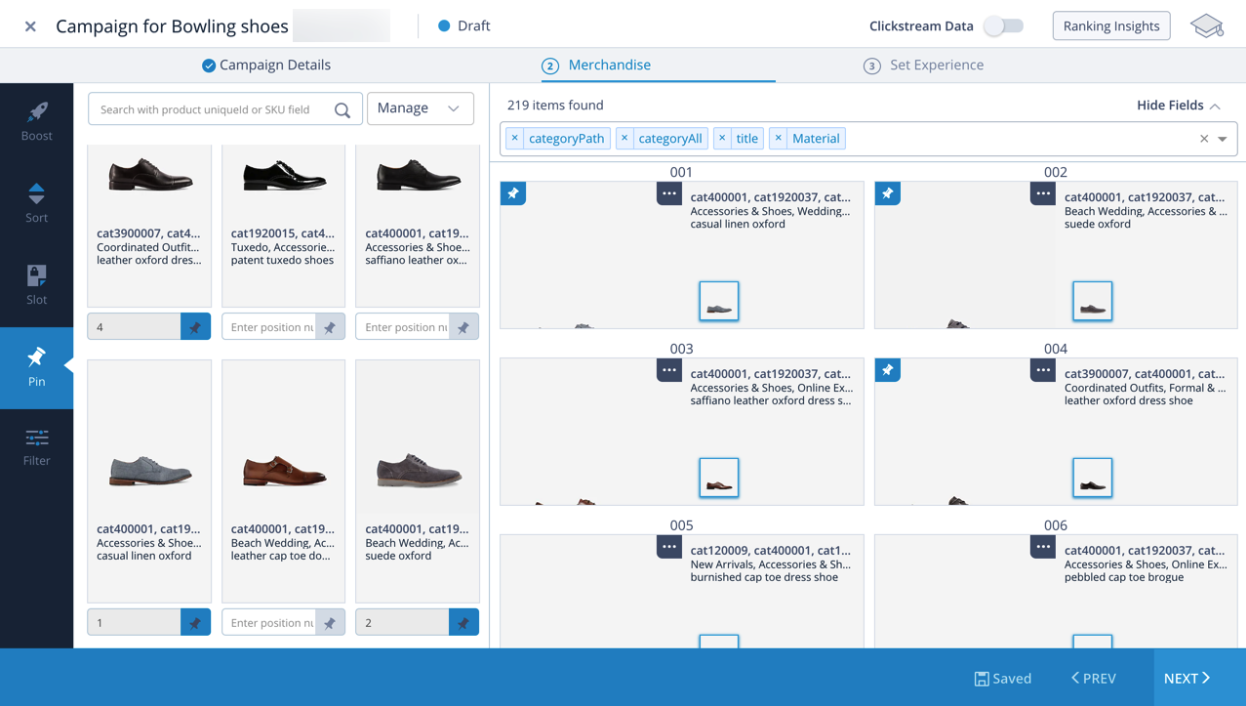Image resolution: width=1246 pixels, height=706 pixels.
Task: Open the more options menu on item 001
Action: click(x=669, y=193)
